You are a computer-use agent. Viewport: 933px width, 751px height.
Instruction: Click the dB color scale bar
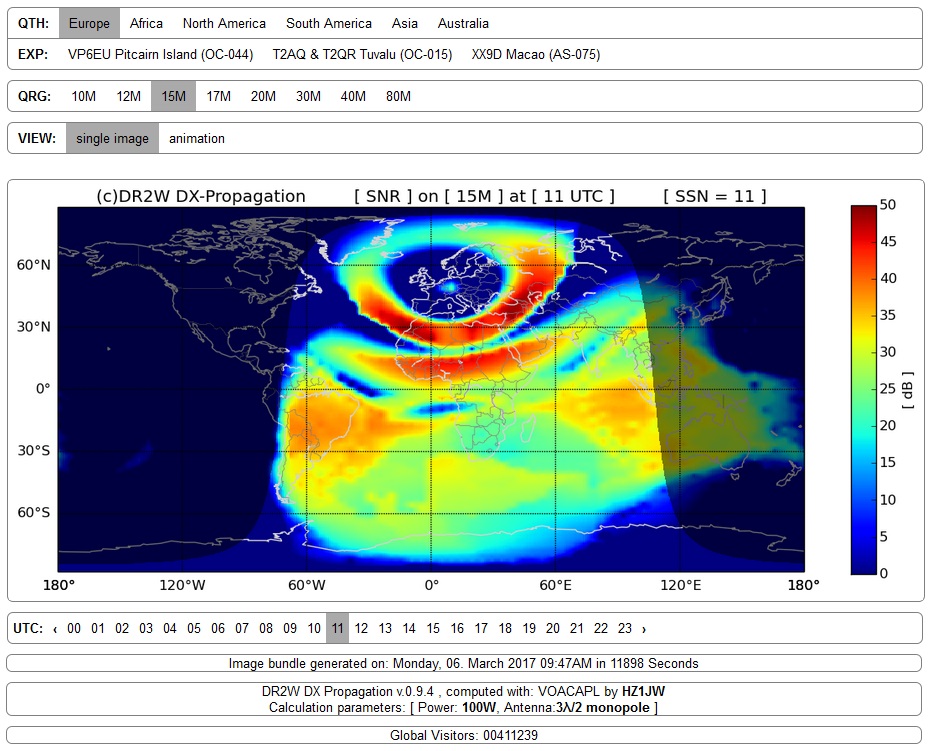click(x=863, y=389)
